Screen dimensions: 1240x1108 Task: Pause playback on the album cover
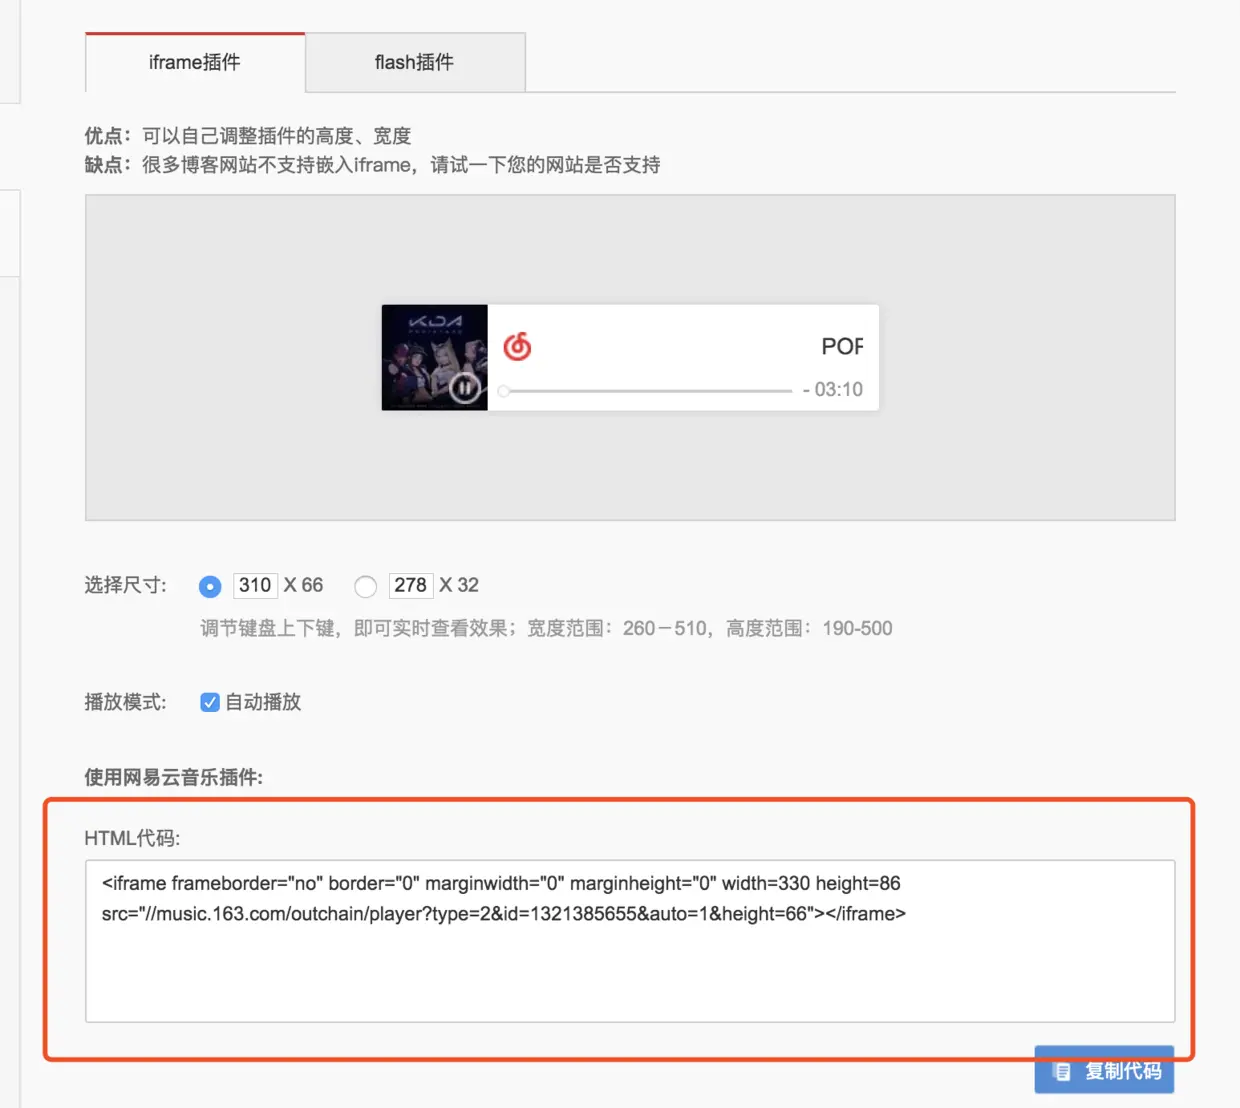click(464, 387)
